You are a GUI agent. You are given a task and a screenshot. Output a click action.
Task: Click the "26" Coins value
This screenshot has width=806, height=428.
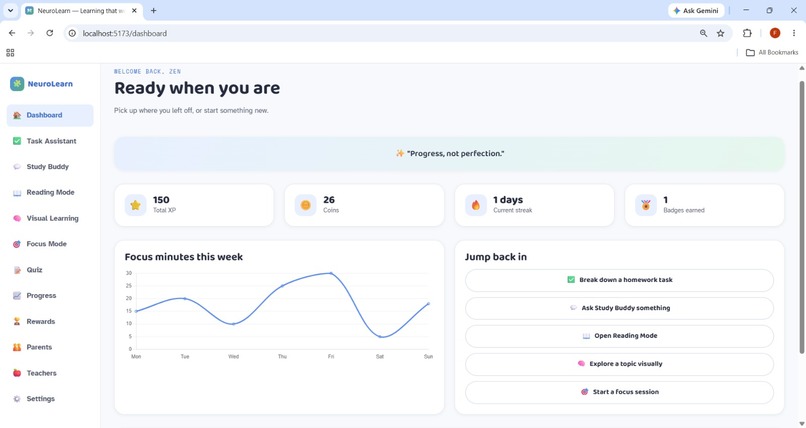pos(329,200)
